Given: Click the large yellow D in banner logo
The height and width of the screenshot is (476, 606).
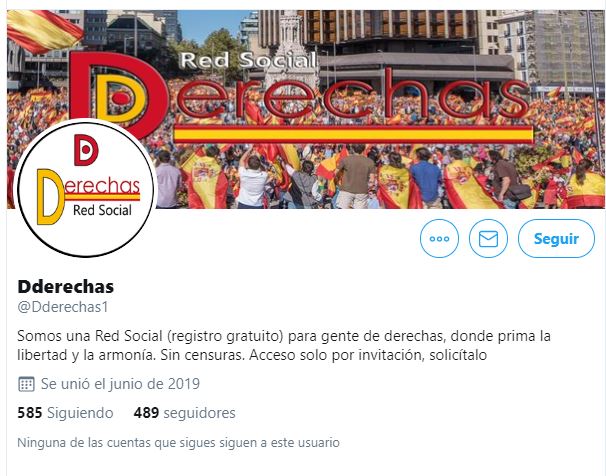Looking at the screenshot, I should [x=121, y=98].
